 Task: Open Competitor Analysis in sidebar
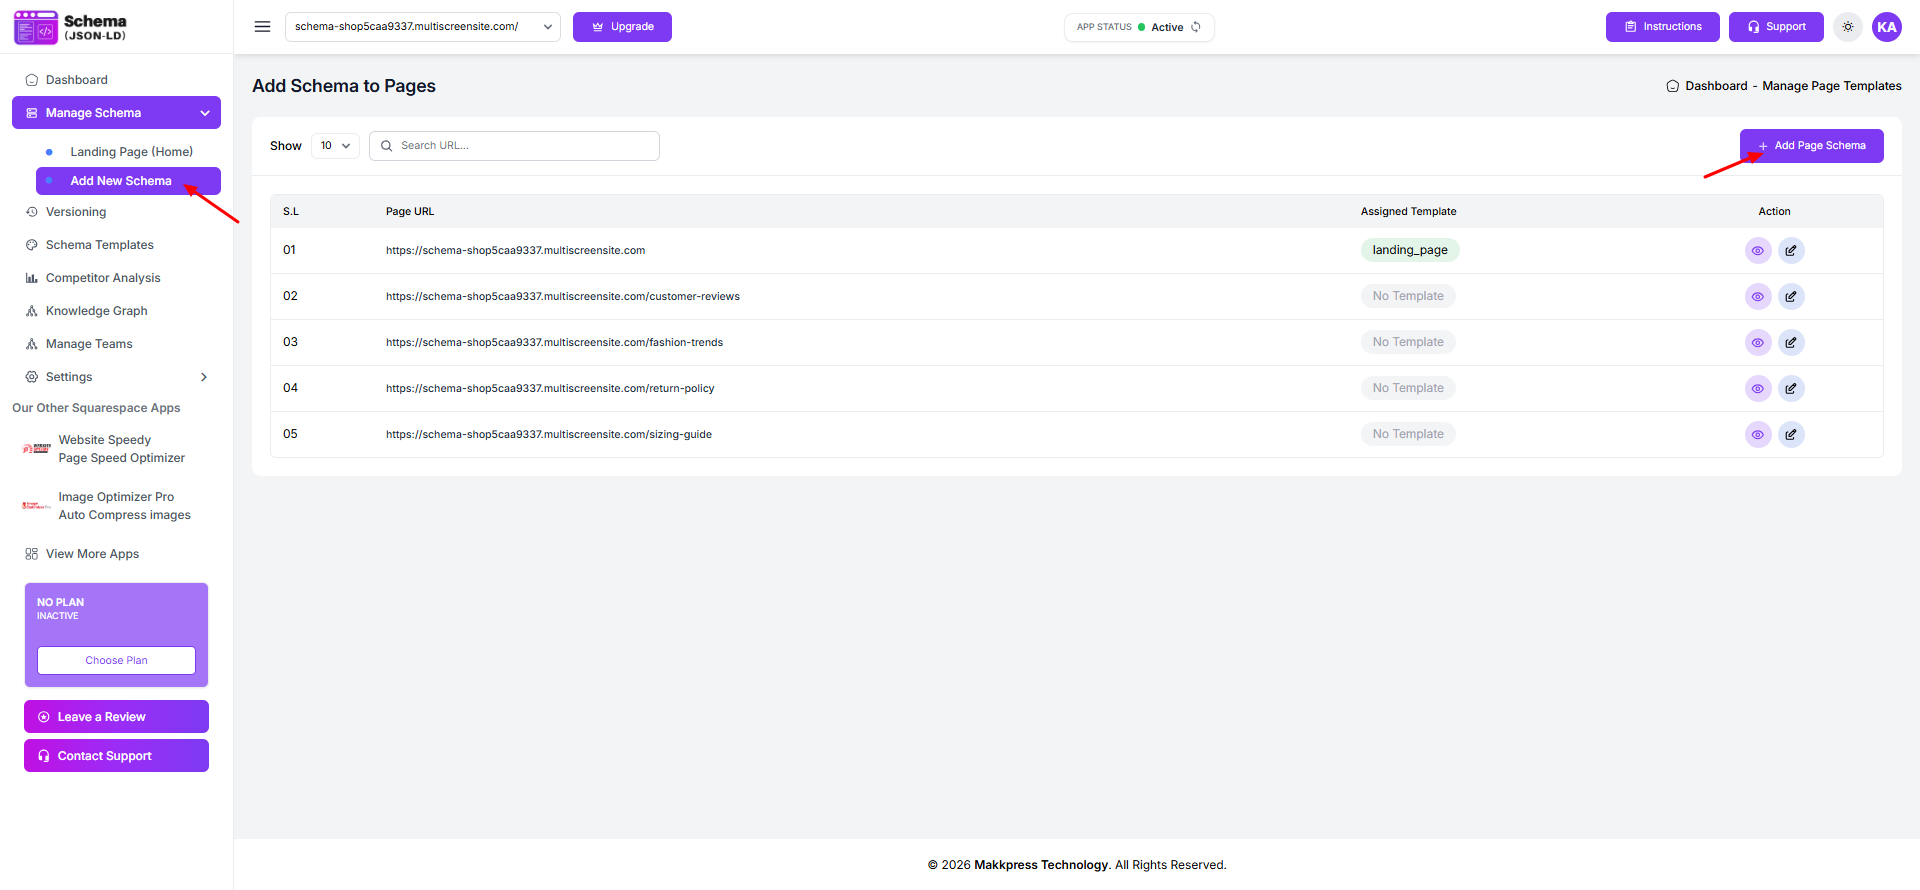(103, 278)
